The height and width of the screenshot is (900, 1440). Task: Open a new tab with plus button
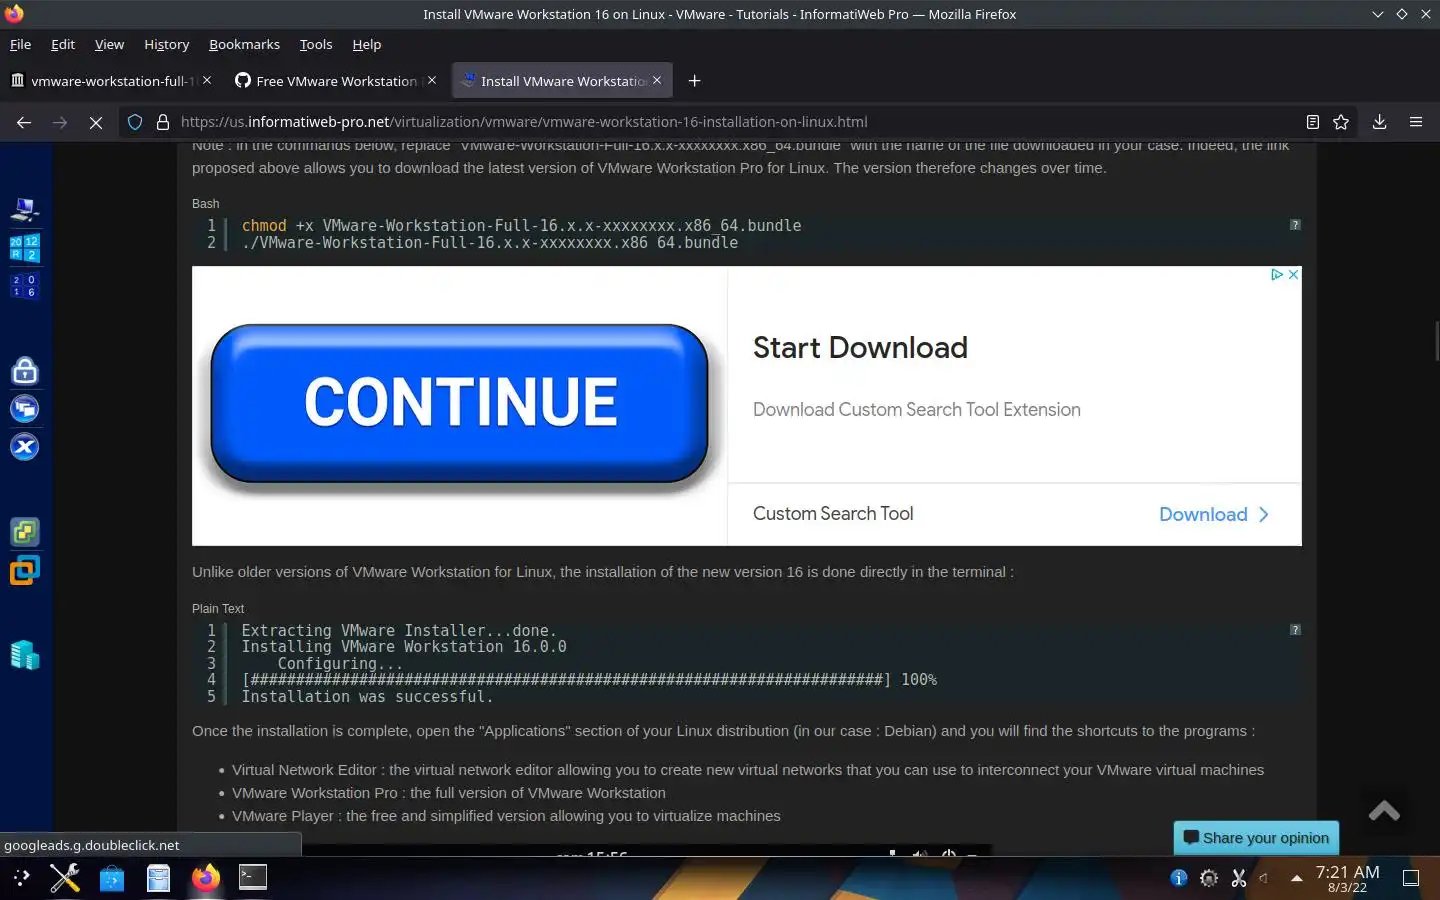point(695,81)
